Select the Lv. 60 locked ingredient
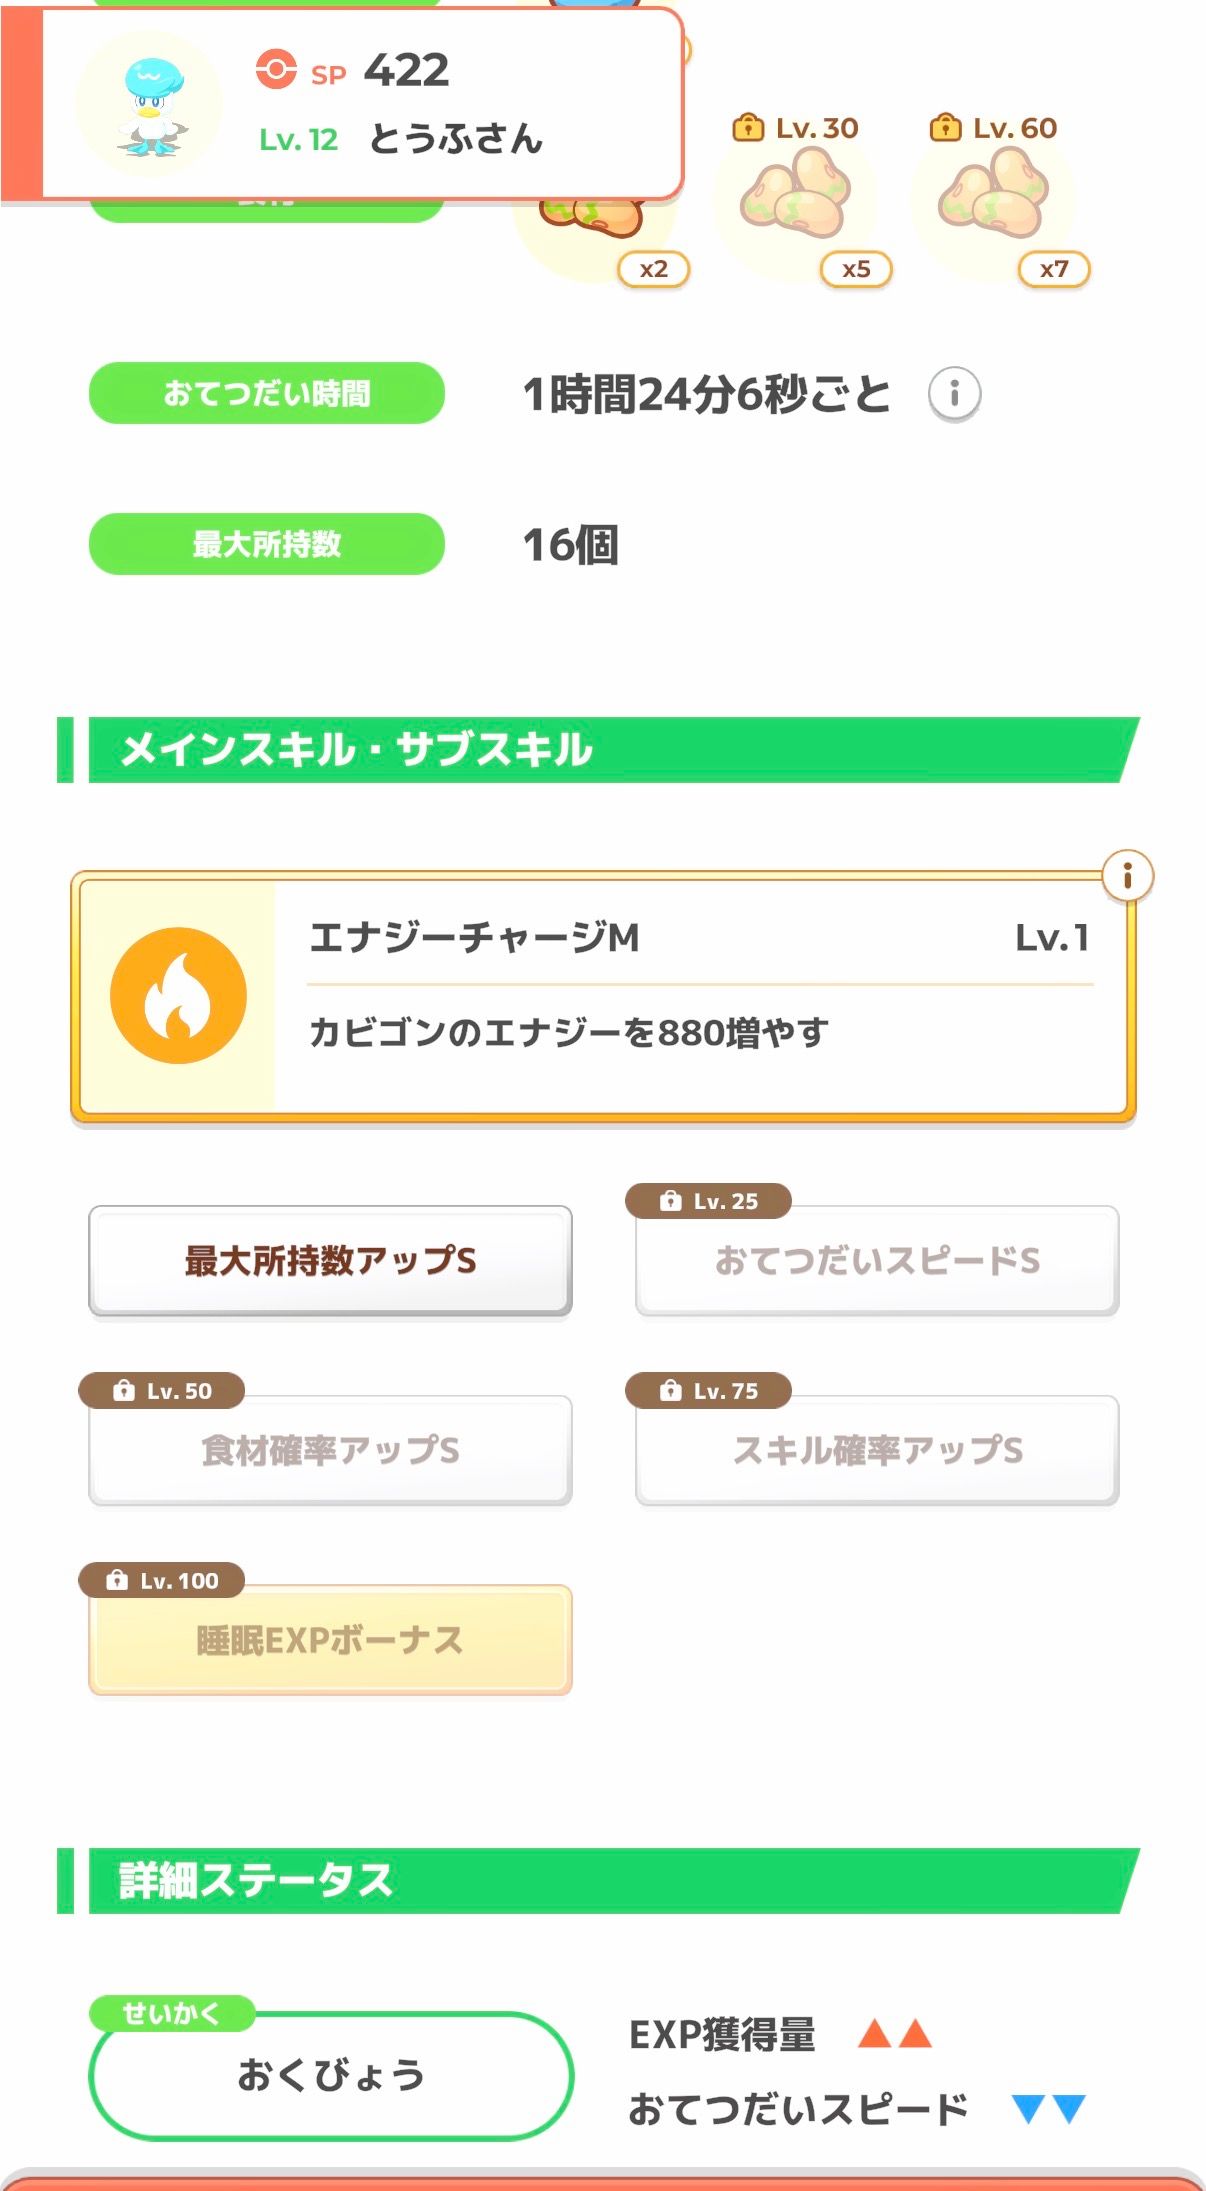Viewport: 1206px width, 2191px height. pos(994,196)
